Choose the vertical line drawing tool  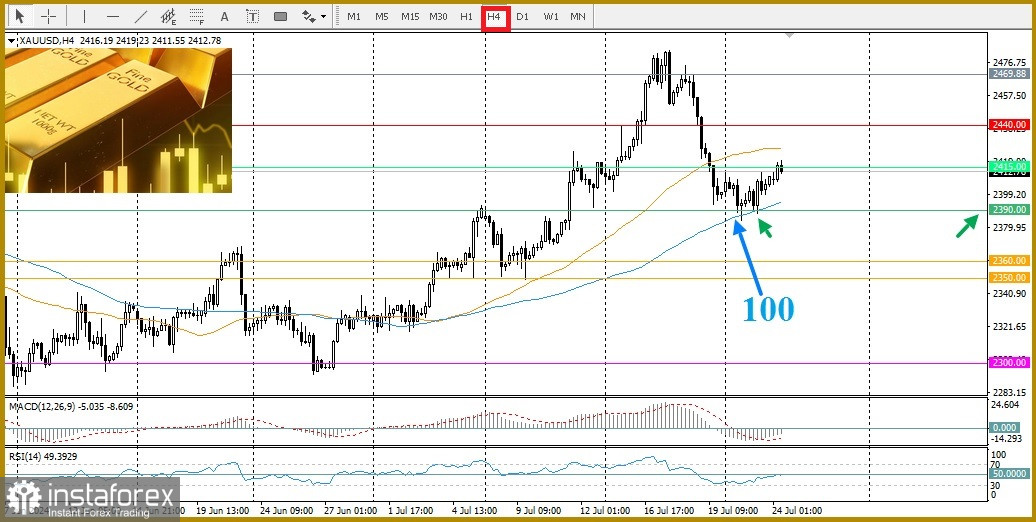click(85, 16)
